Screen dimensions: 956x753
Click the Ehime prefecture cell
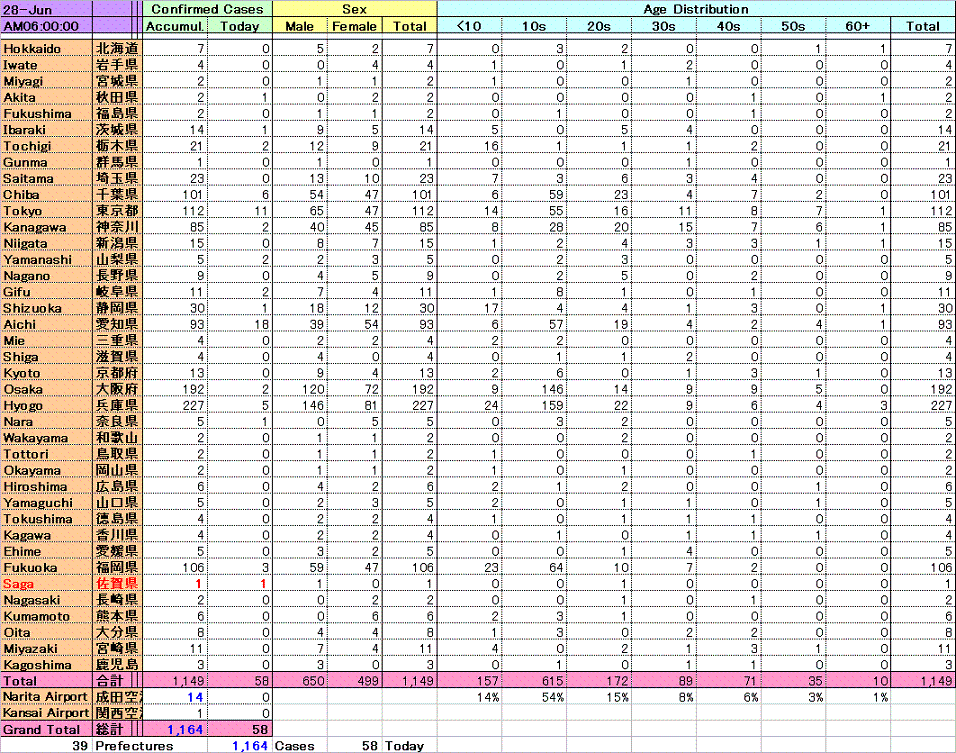(x=46, y=552)
